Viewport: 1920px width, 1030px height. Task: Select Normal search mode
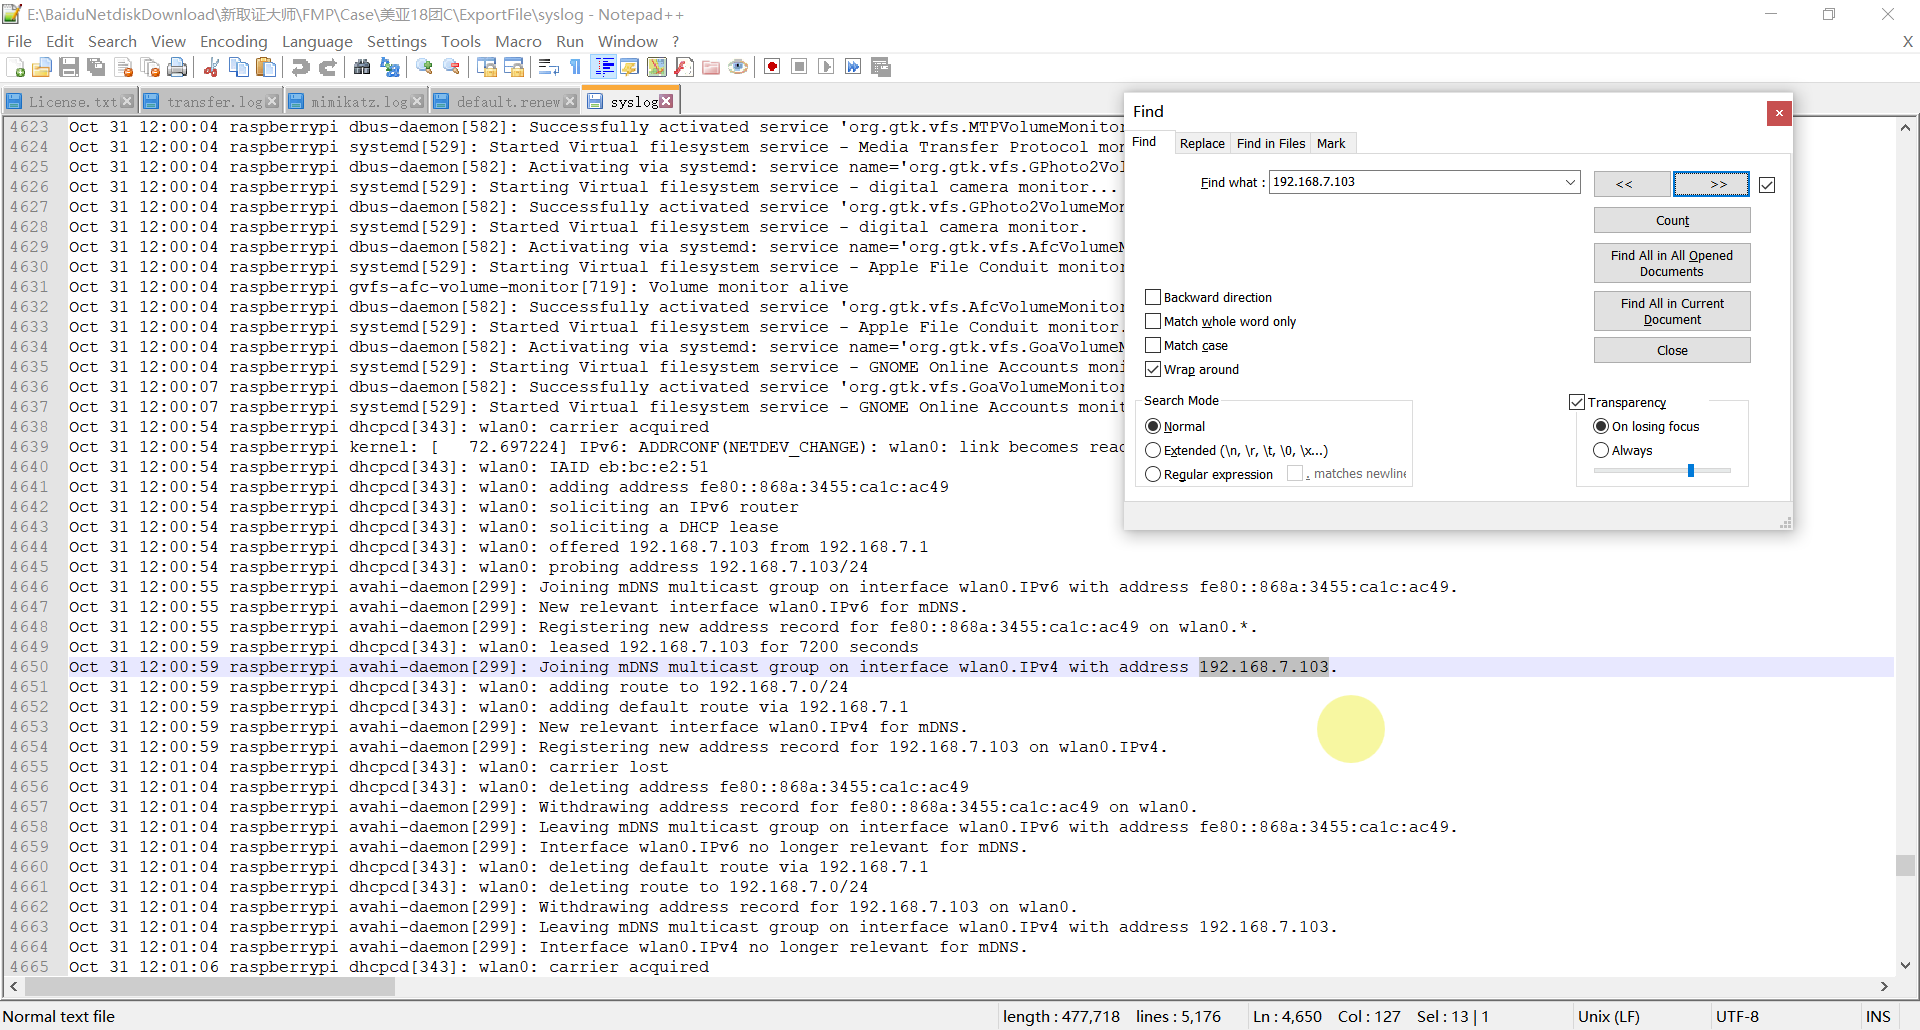pyautogui.click(x=1153, y=426)
